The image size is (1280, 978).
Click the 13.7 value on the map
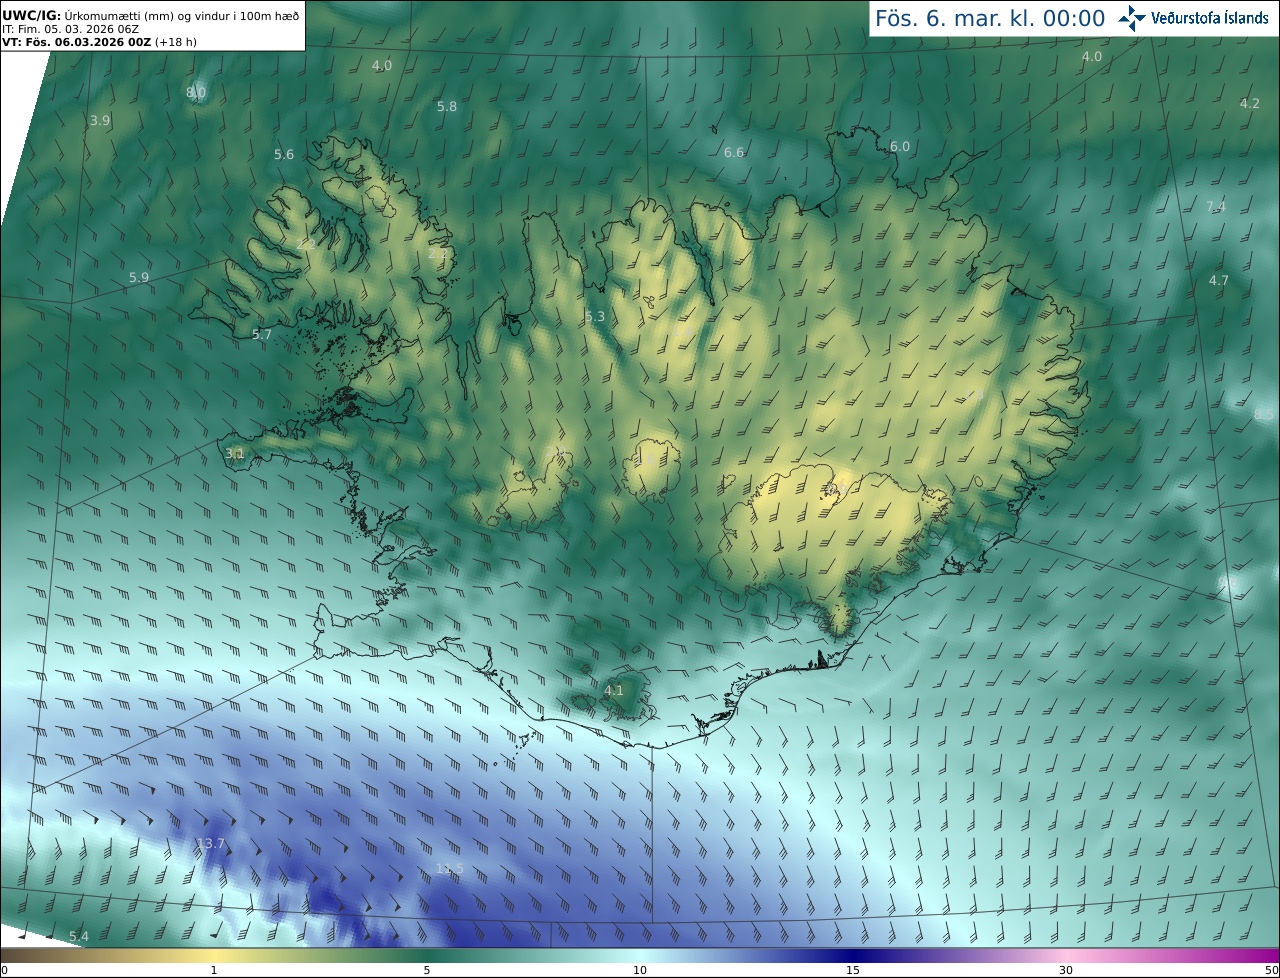point(211,844)
